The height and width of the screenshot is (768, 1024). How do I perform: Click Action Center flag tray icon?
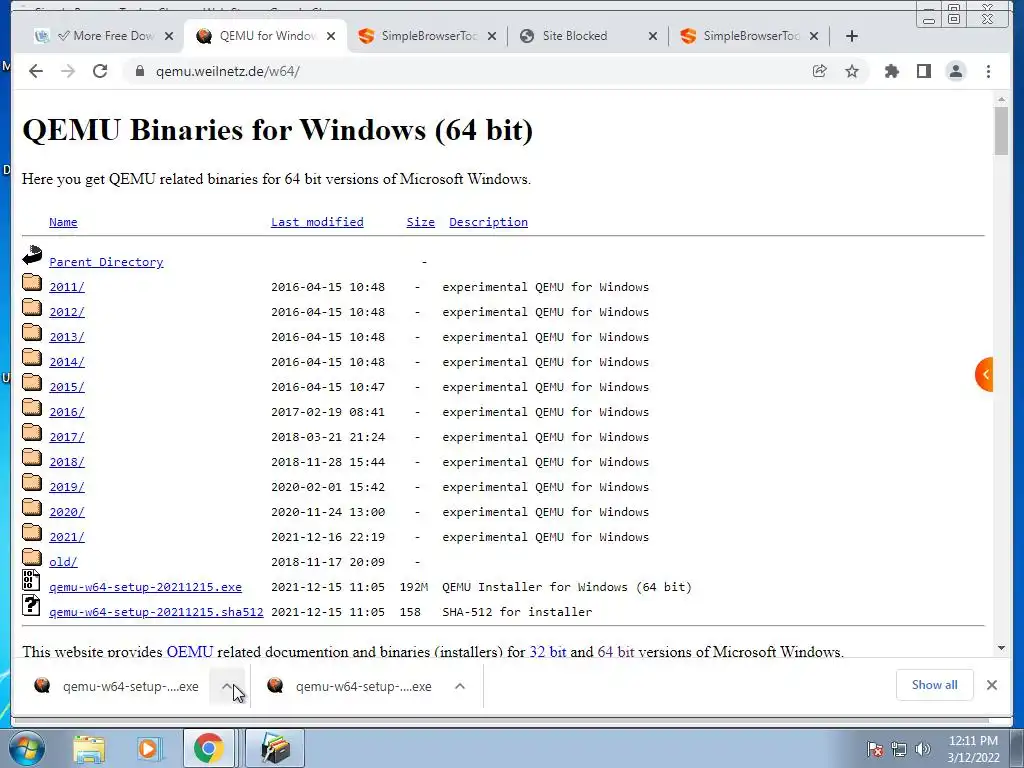(x=875, y=749)
